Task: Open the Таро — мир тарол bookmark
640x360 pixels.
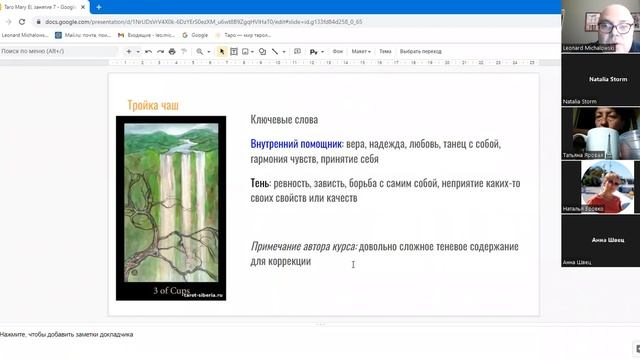Action: pos(243,36)
